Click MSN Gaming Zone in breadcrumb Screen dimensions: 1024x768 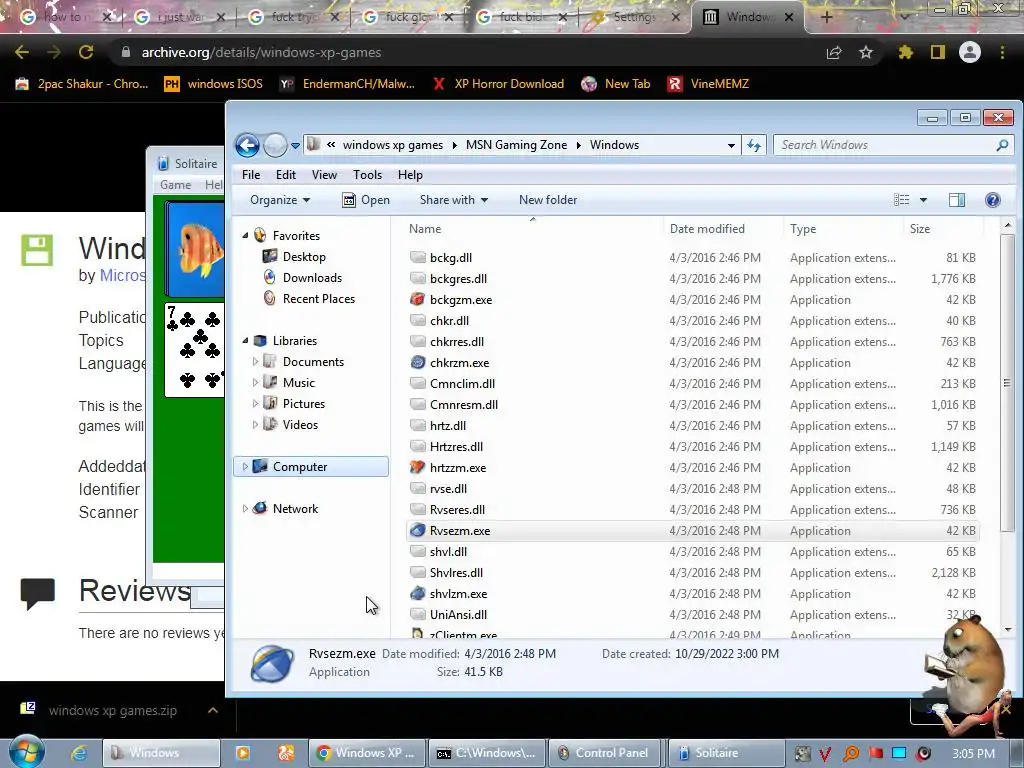click(x=516, y=145)
